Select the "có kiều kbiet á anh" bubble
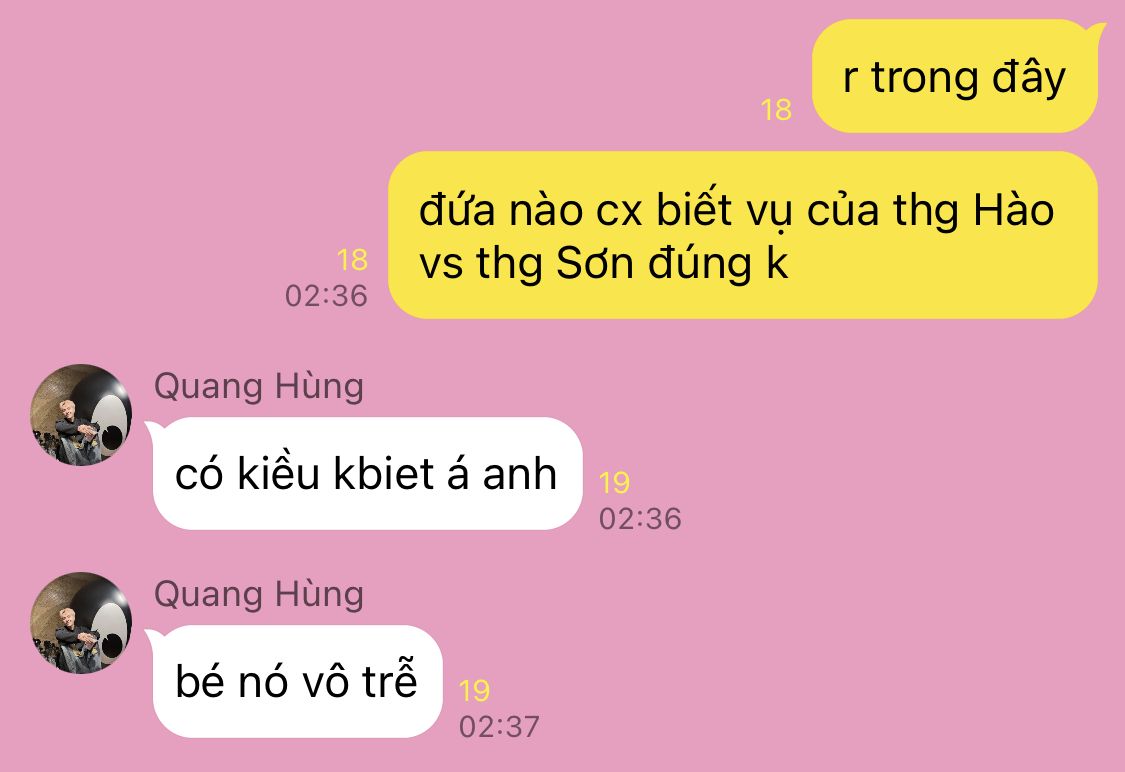The width and height of the screenshot is (1125, 772). 367,474
